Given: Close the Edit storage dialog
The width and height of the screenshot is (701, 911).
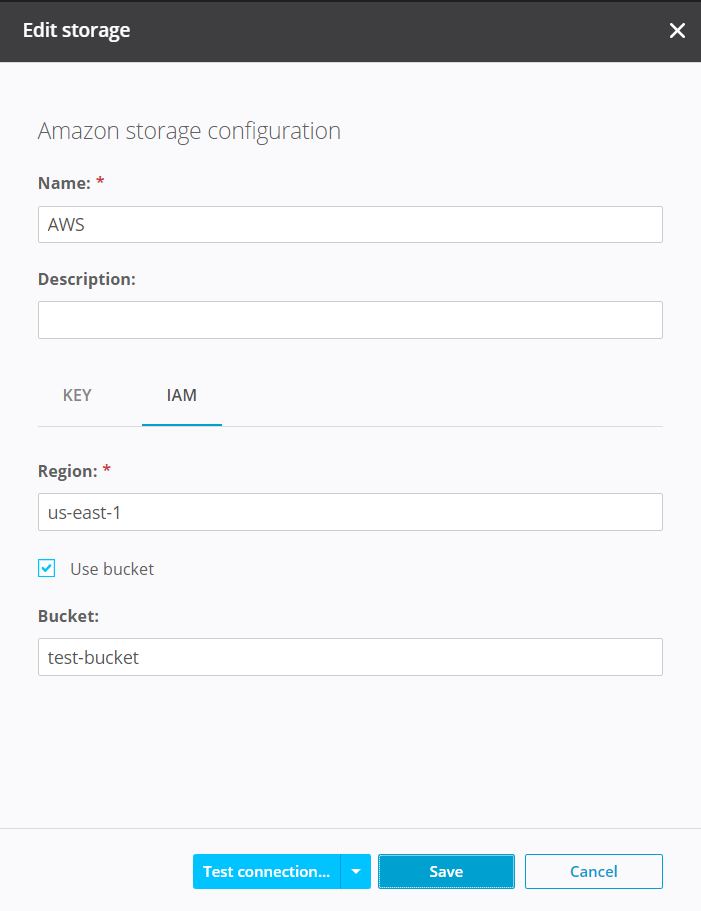Looking at the screenshot, I should coord(677,31).
